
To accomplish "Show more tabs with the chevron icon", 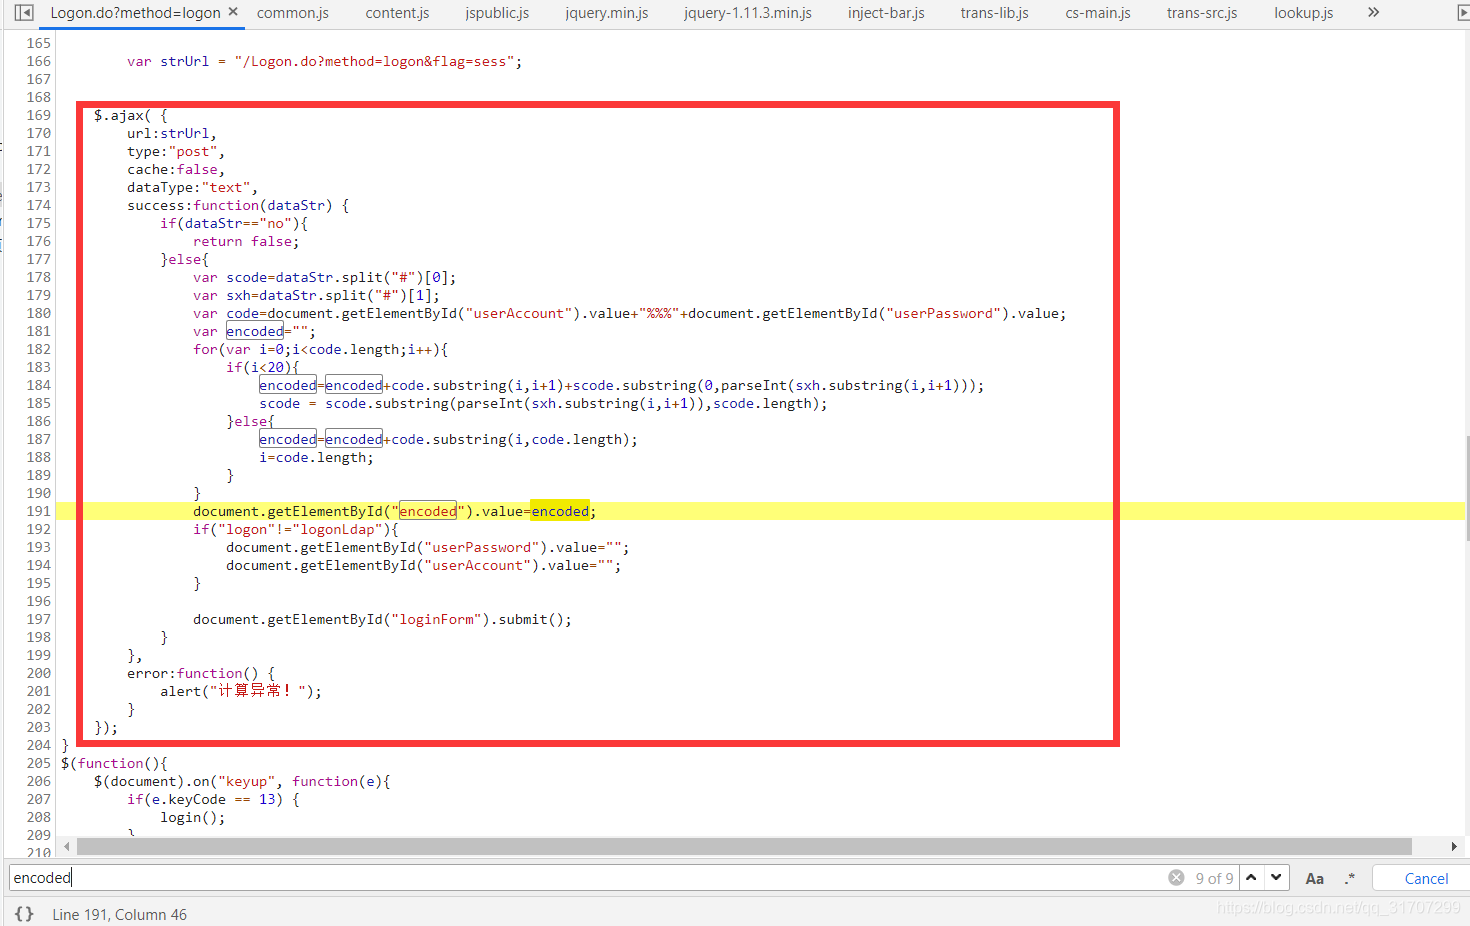I will pyautogui.click(x=1374, y=12).
